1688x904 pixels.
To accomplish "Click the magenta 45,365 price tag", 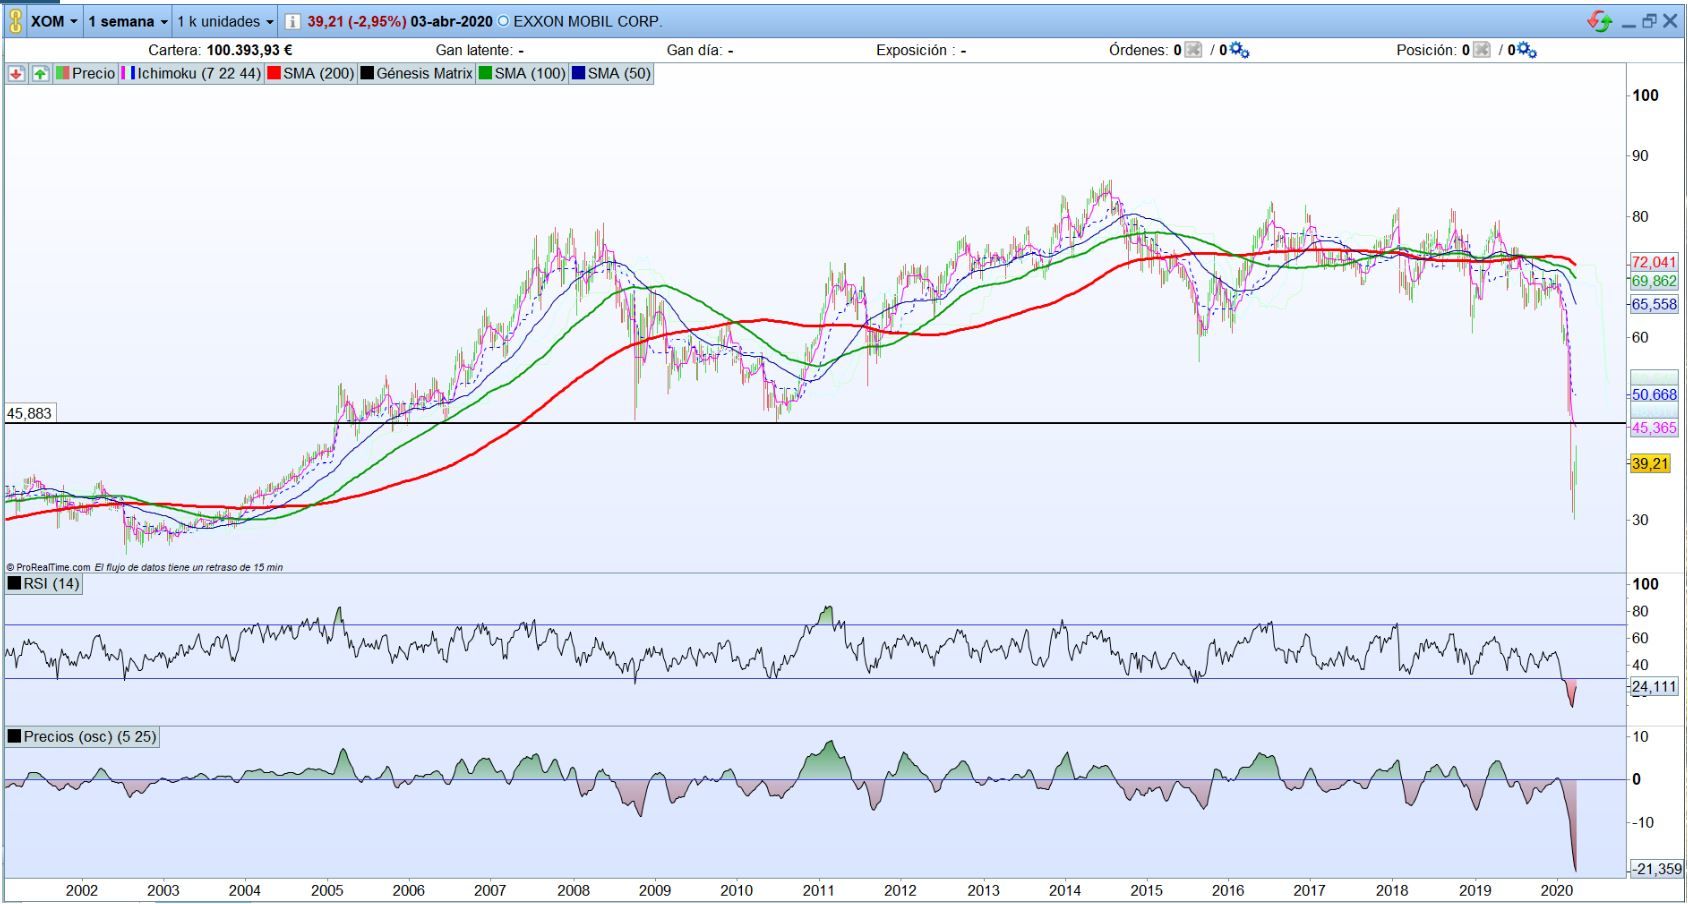I will (1654, 428).
